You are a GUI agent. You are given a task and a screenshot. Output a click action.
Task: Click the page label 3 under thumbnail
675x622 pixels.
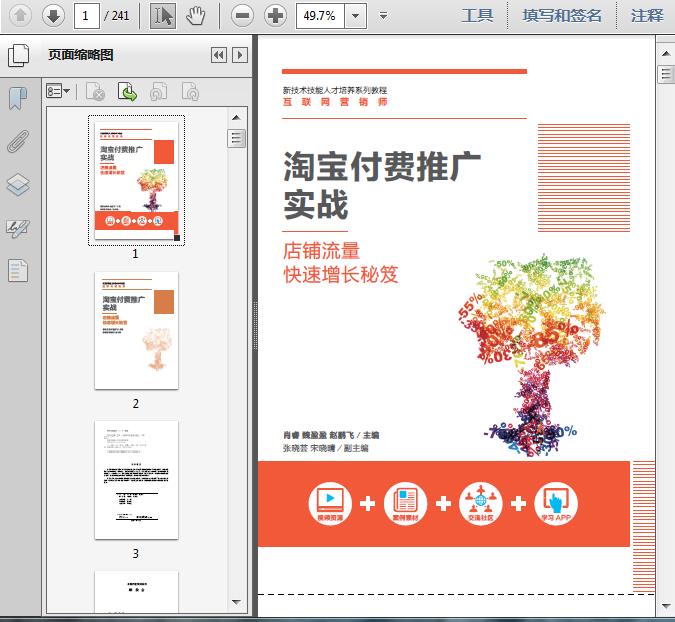point(136,554)
